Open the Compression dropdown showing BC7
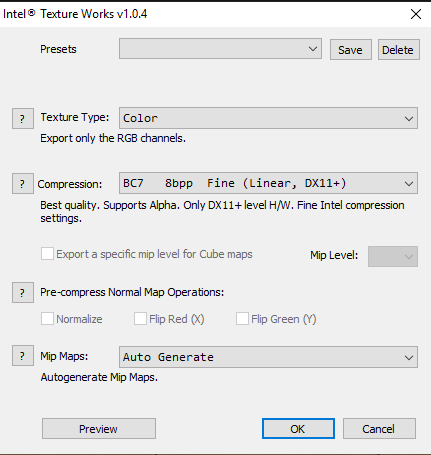 (268, 183)
